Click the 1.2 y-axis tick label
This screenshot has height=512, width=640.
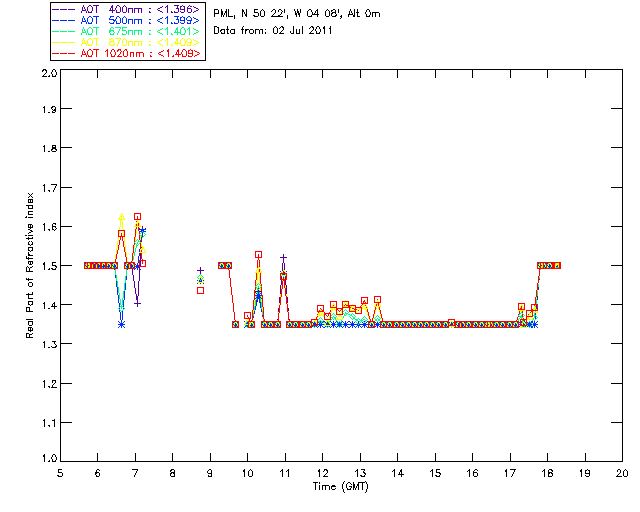coord(49,384)
